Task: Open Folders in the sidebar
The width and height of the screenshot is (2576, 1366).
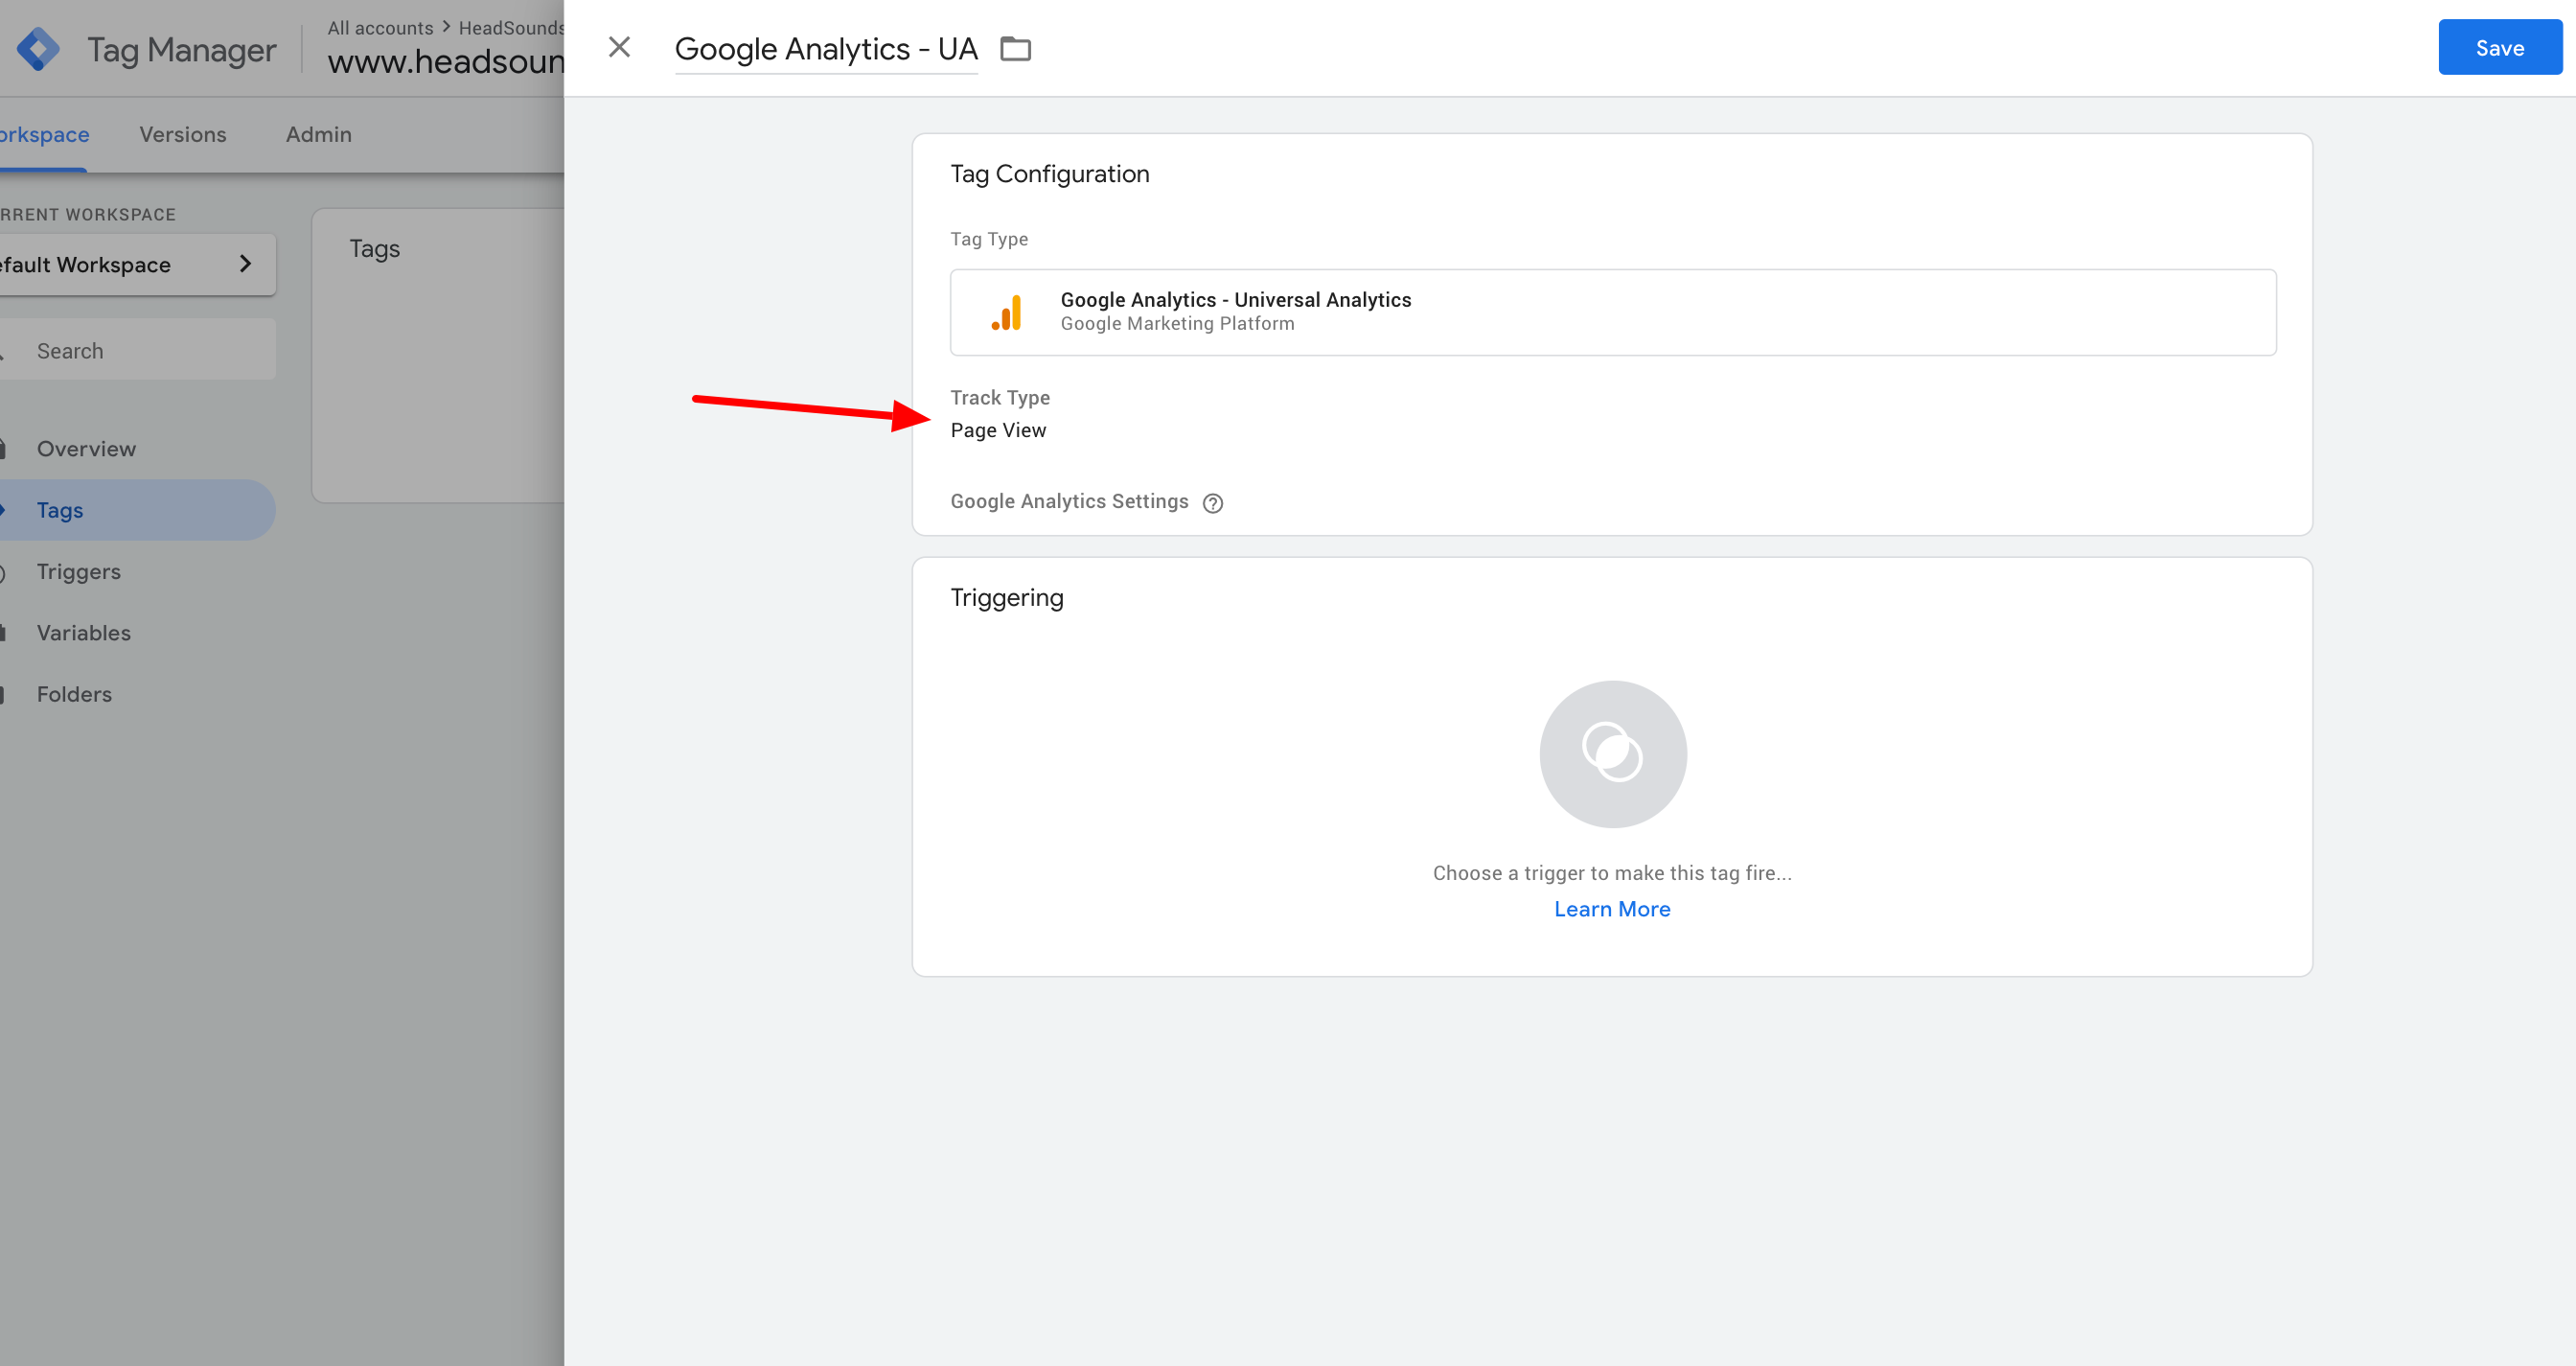Action: tap(74, 694)
